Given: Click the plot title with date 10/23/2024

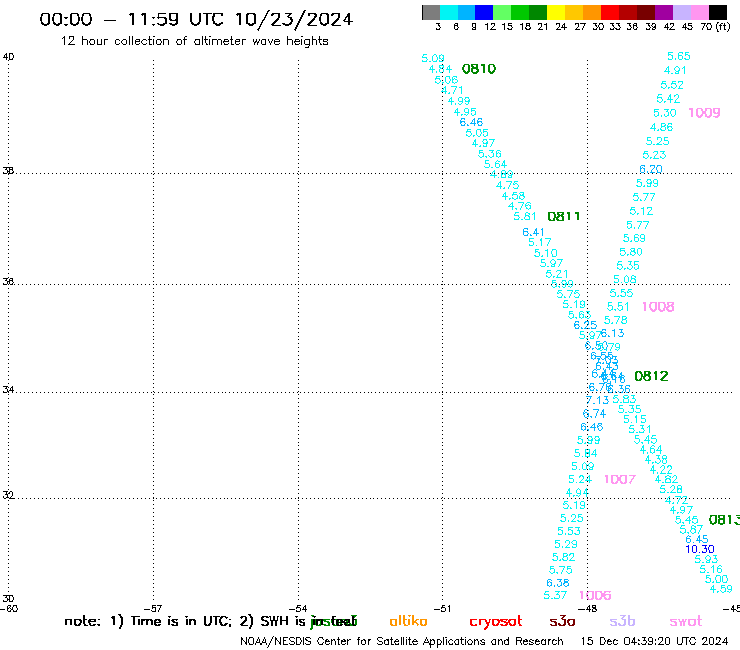Looking at the screenshot, I should click(x=196, y=19).
